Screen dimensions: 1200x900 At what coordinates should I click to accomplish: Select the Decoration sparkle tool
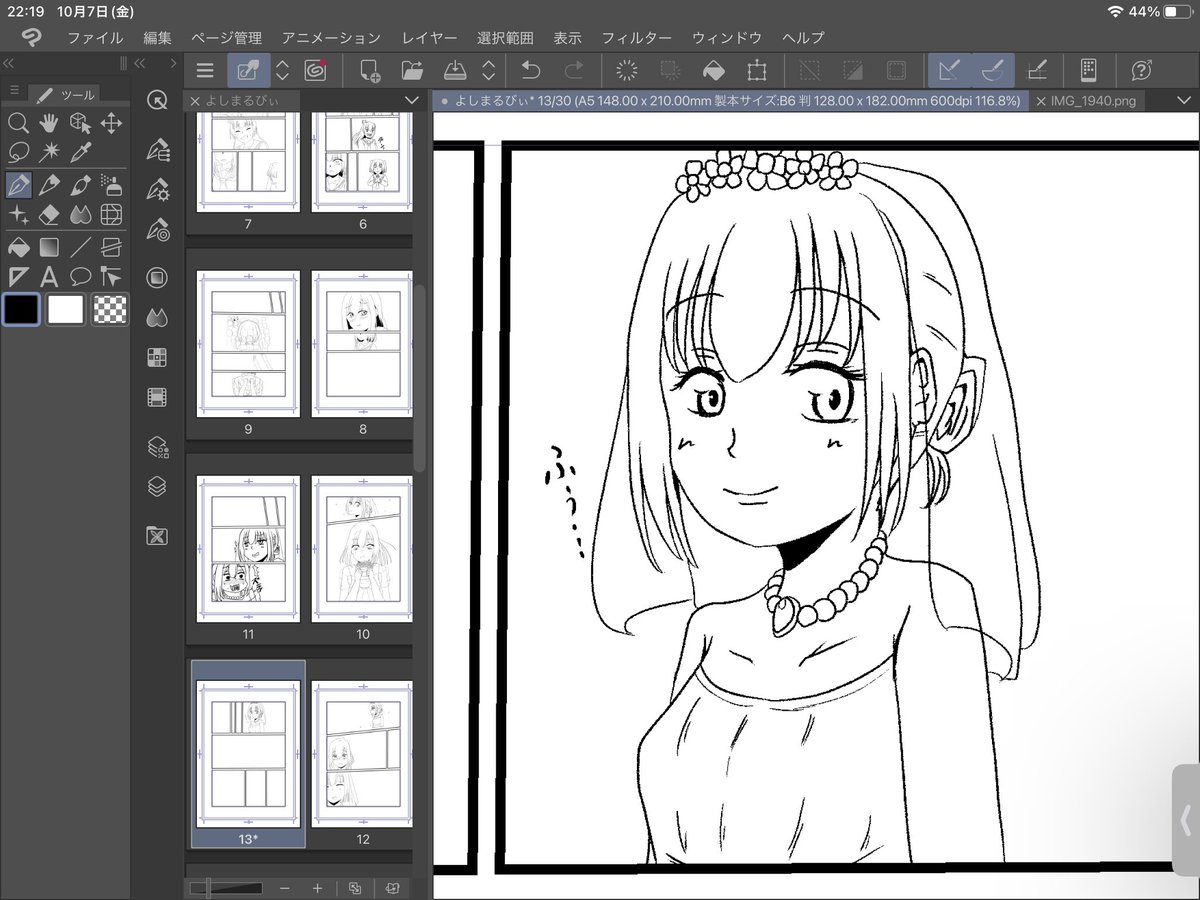click(18, 215)
